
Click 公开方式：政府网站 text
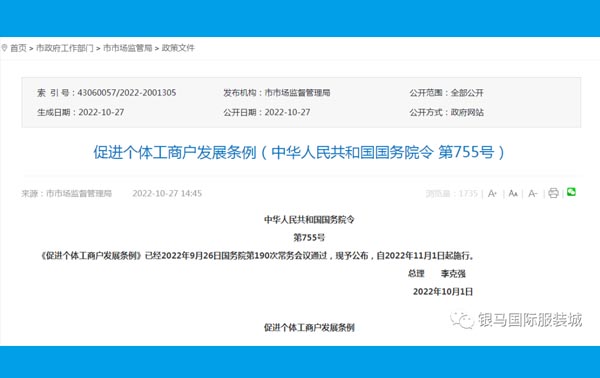[x=447, y=112]
